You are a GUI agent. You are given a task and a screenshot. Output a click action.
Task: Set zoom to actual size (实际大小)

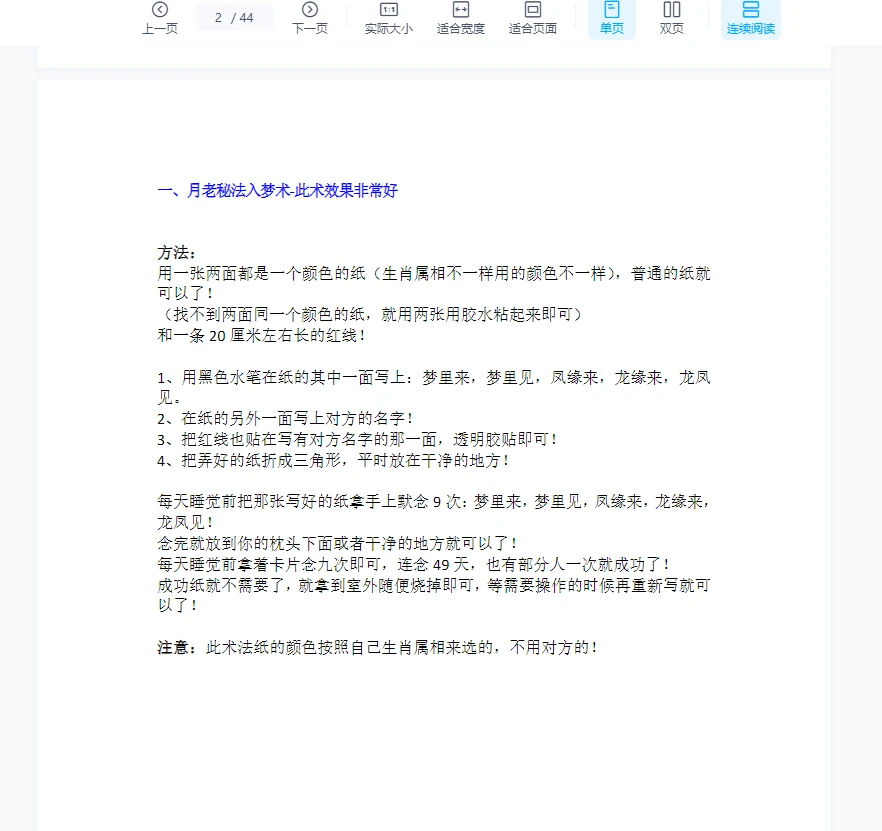pyautogui.click(x=388, y=18)
